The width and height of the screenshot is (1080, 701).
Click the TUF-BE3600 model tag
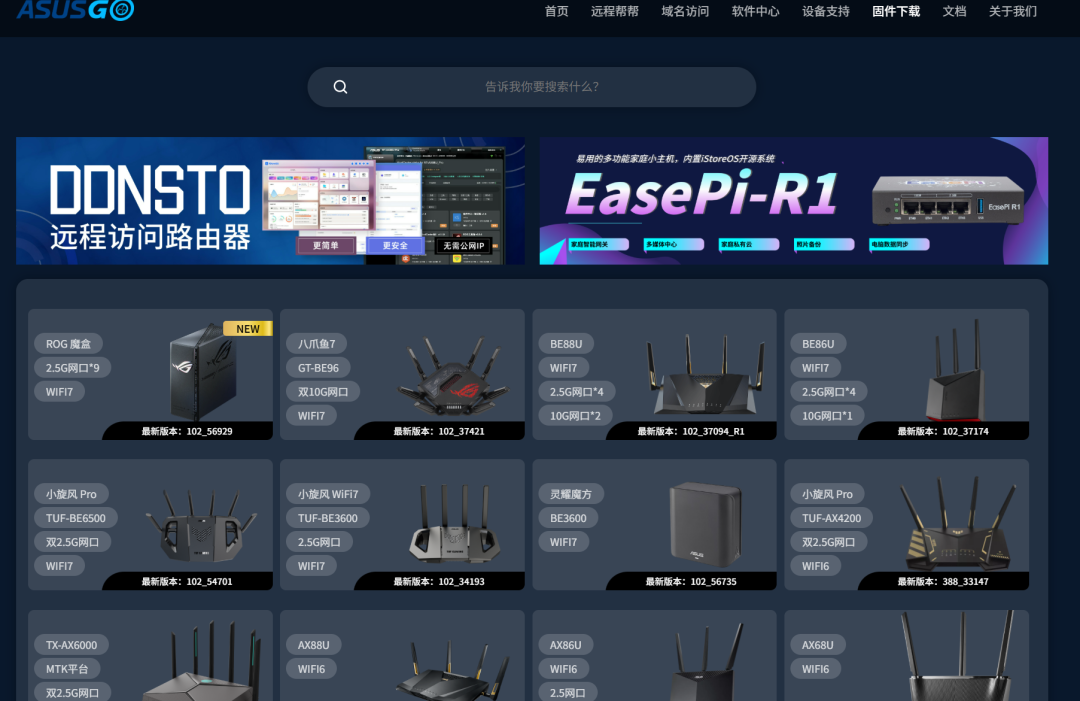point(328,518)
